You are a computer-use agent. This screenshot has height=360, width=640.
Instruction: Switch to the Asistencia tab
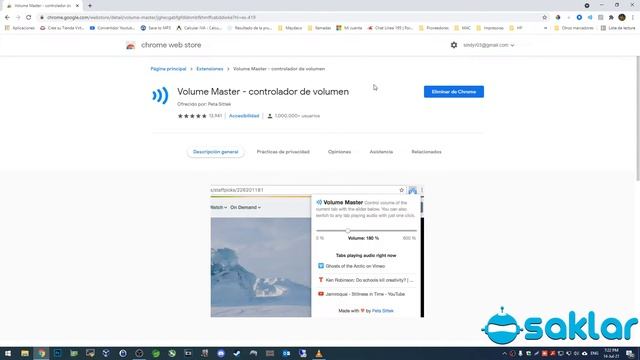pyautogui.click(x=381, y=152)
